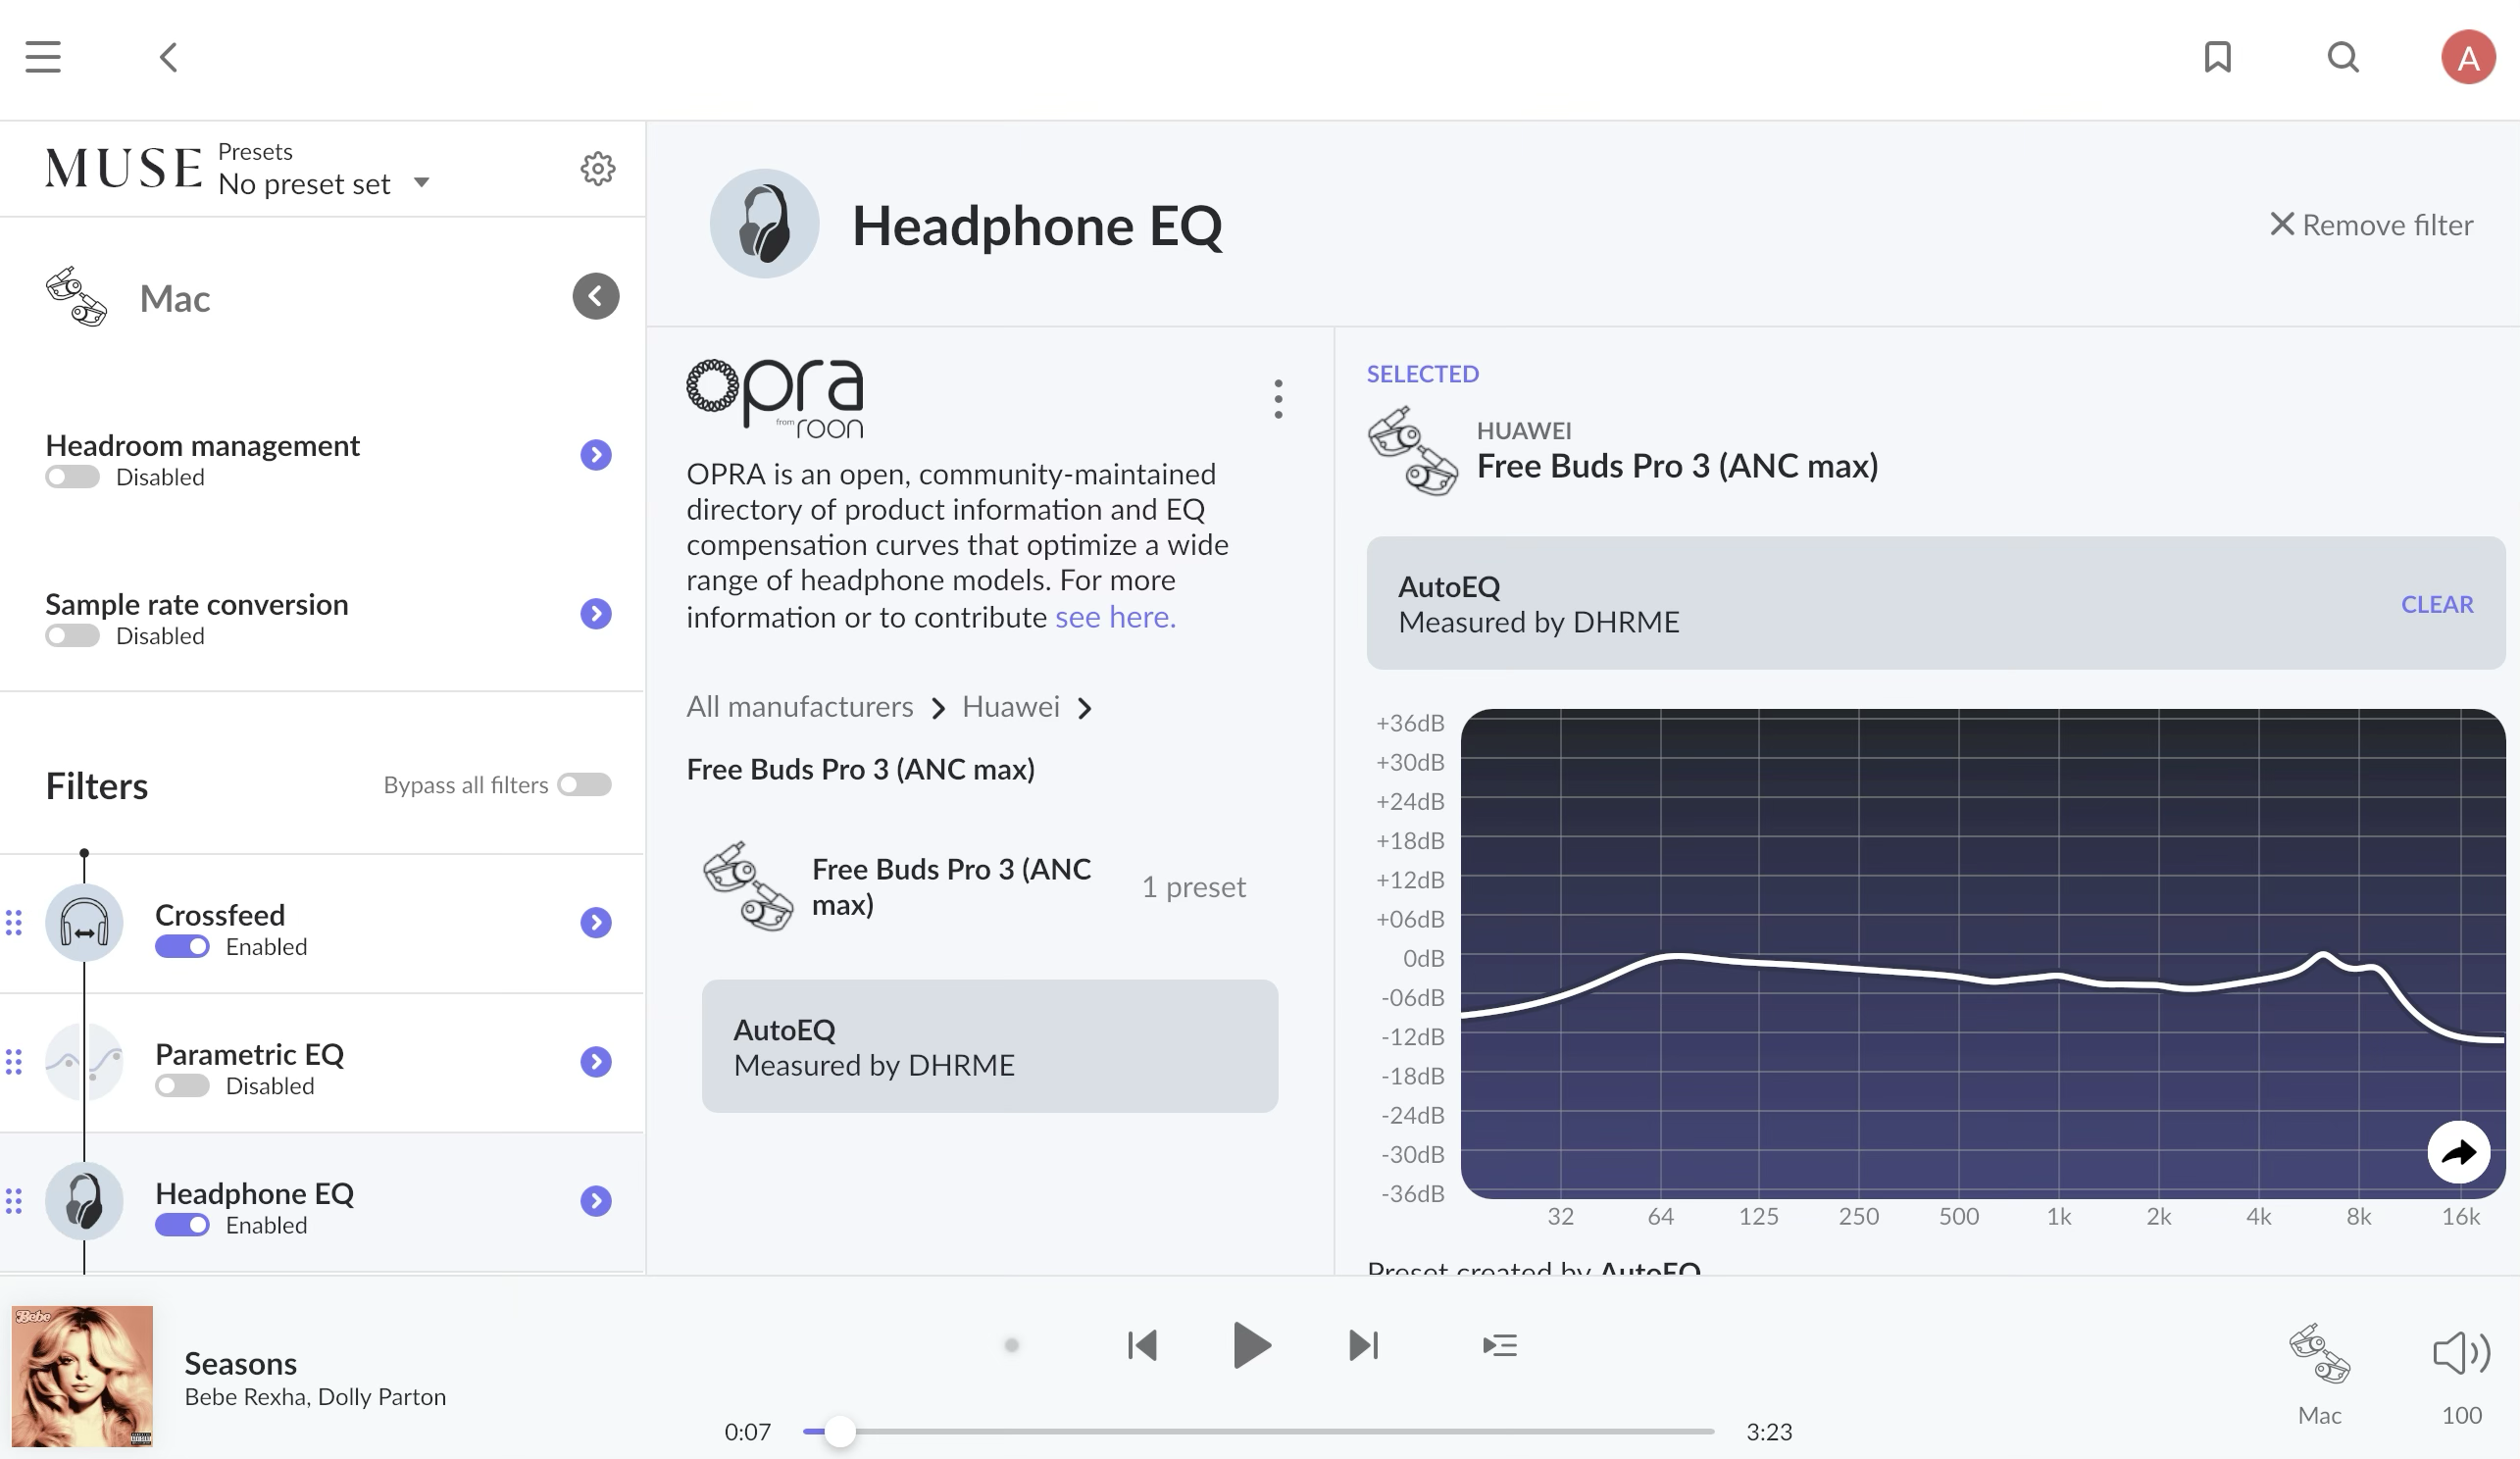
Task: Click the playback progress slider handle
Action: pyautogui.click(x=840, y=1432)
